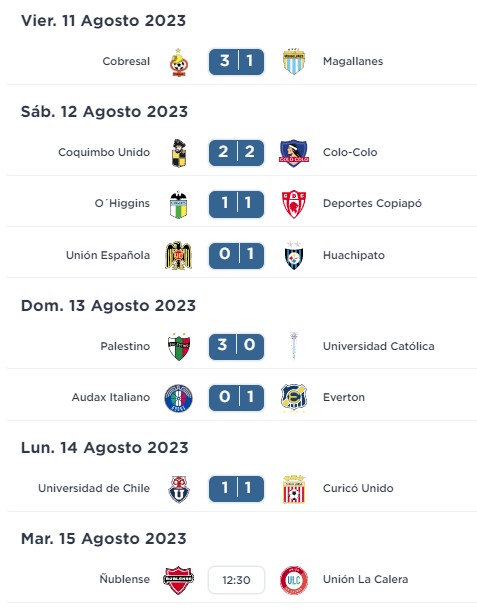Click the Universidad Católica team name
The image size is (477, 615).
coord(379,346)
